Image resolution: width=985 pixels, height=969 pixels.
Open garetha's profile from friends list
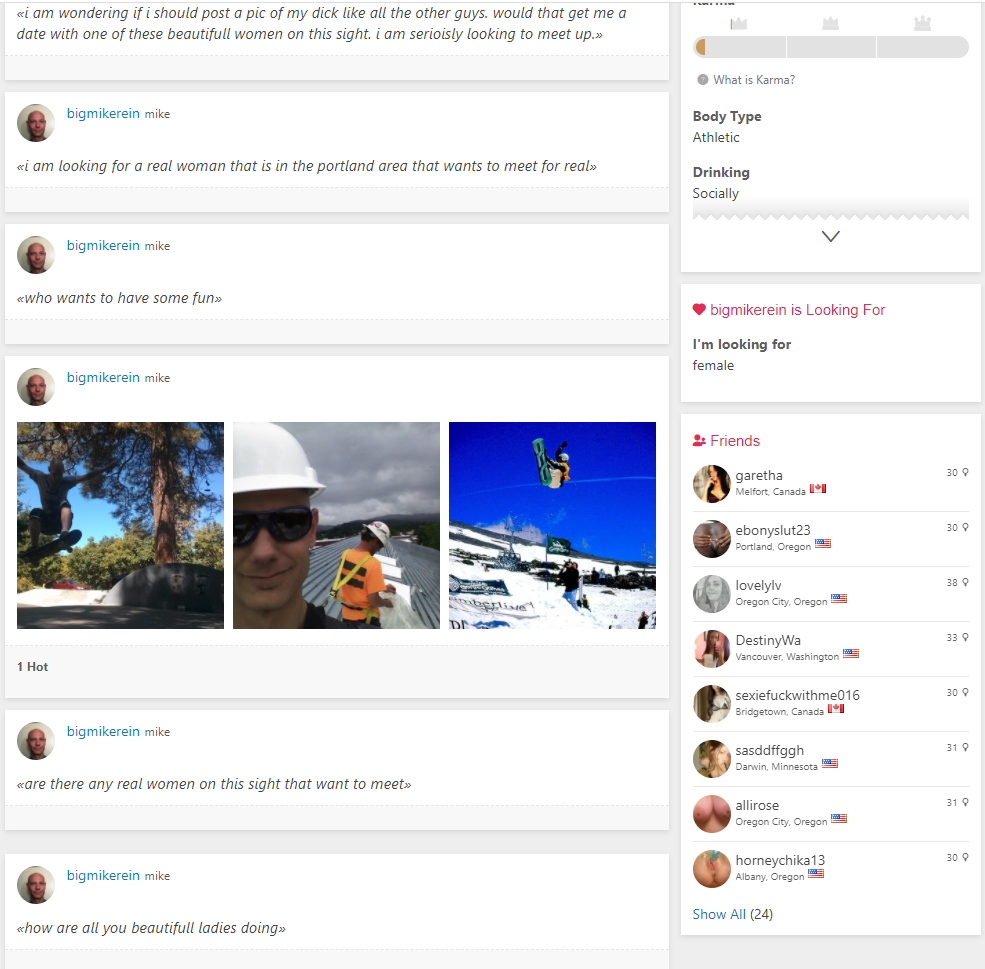[x=759, y=475]
